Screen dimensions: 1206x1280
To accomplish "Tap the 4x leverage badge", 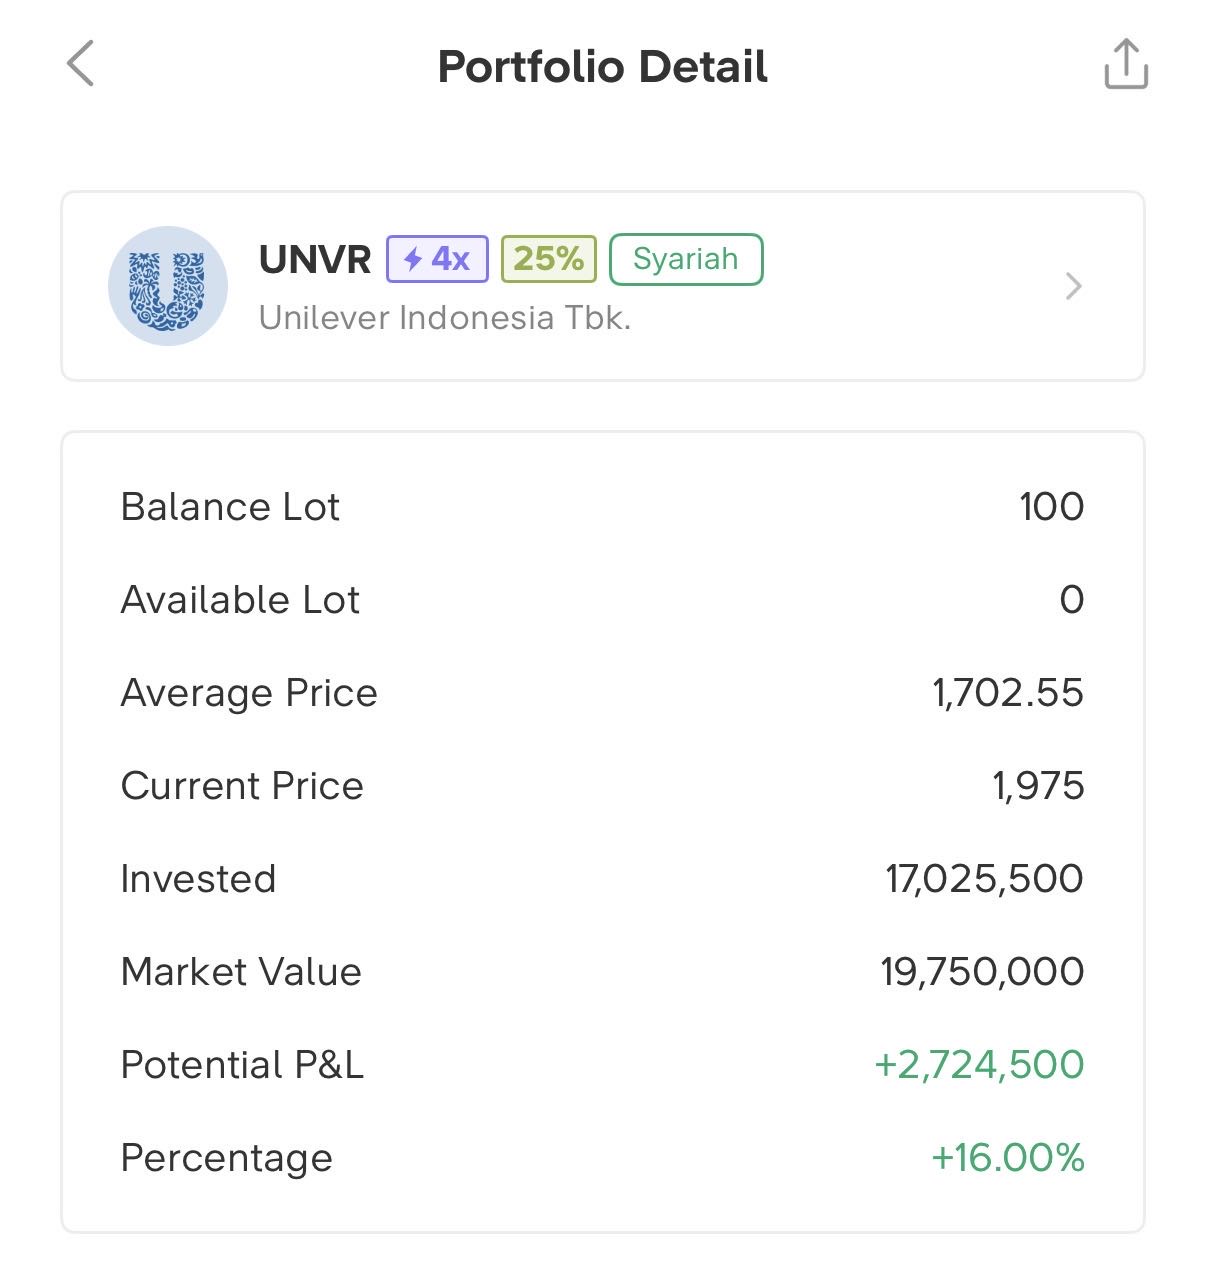I will (437, 259).
